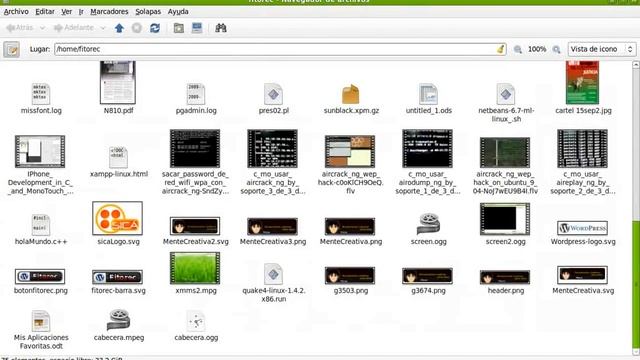Clear the location field with broom icon
Viewport: 640px width, 360px height.
point(500,49)
